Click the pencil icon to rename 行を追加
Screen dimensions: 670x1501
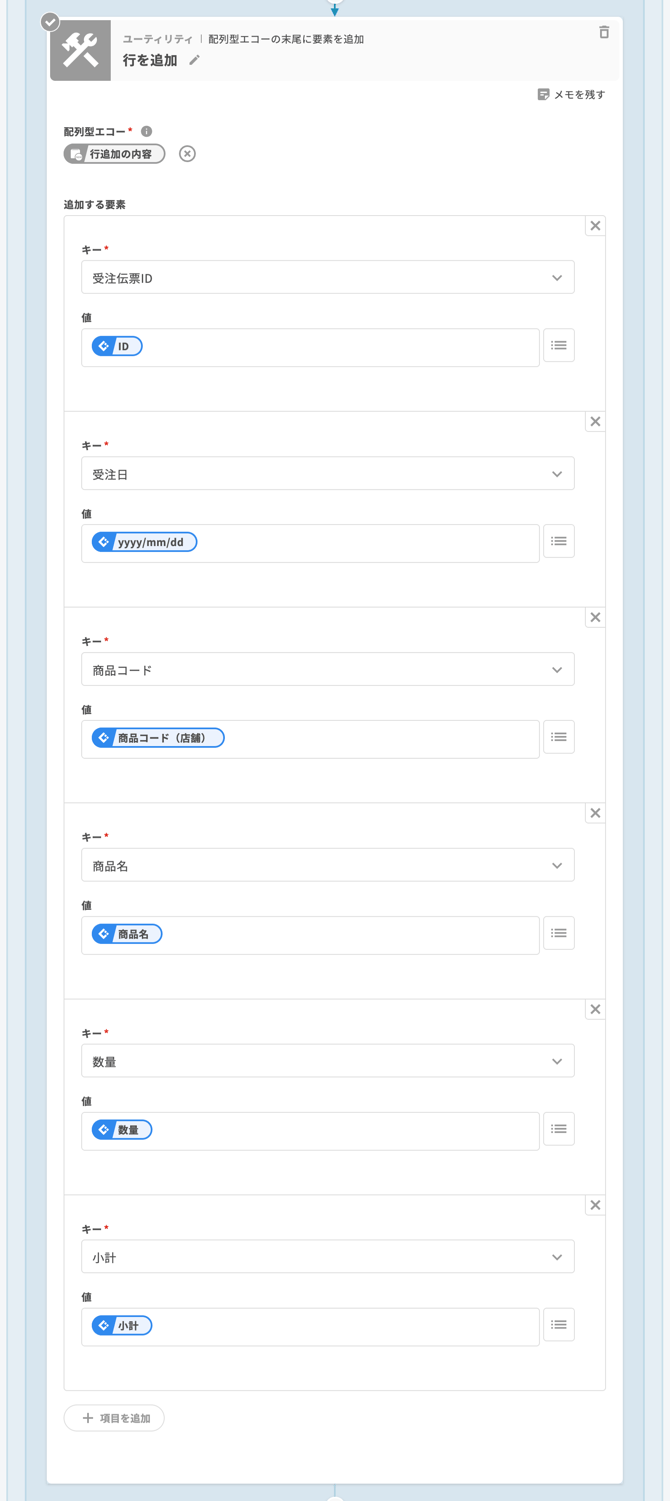point(194,61)
